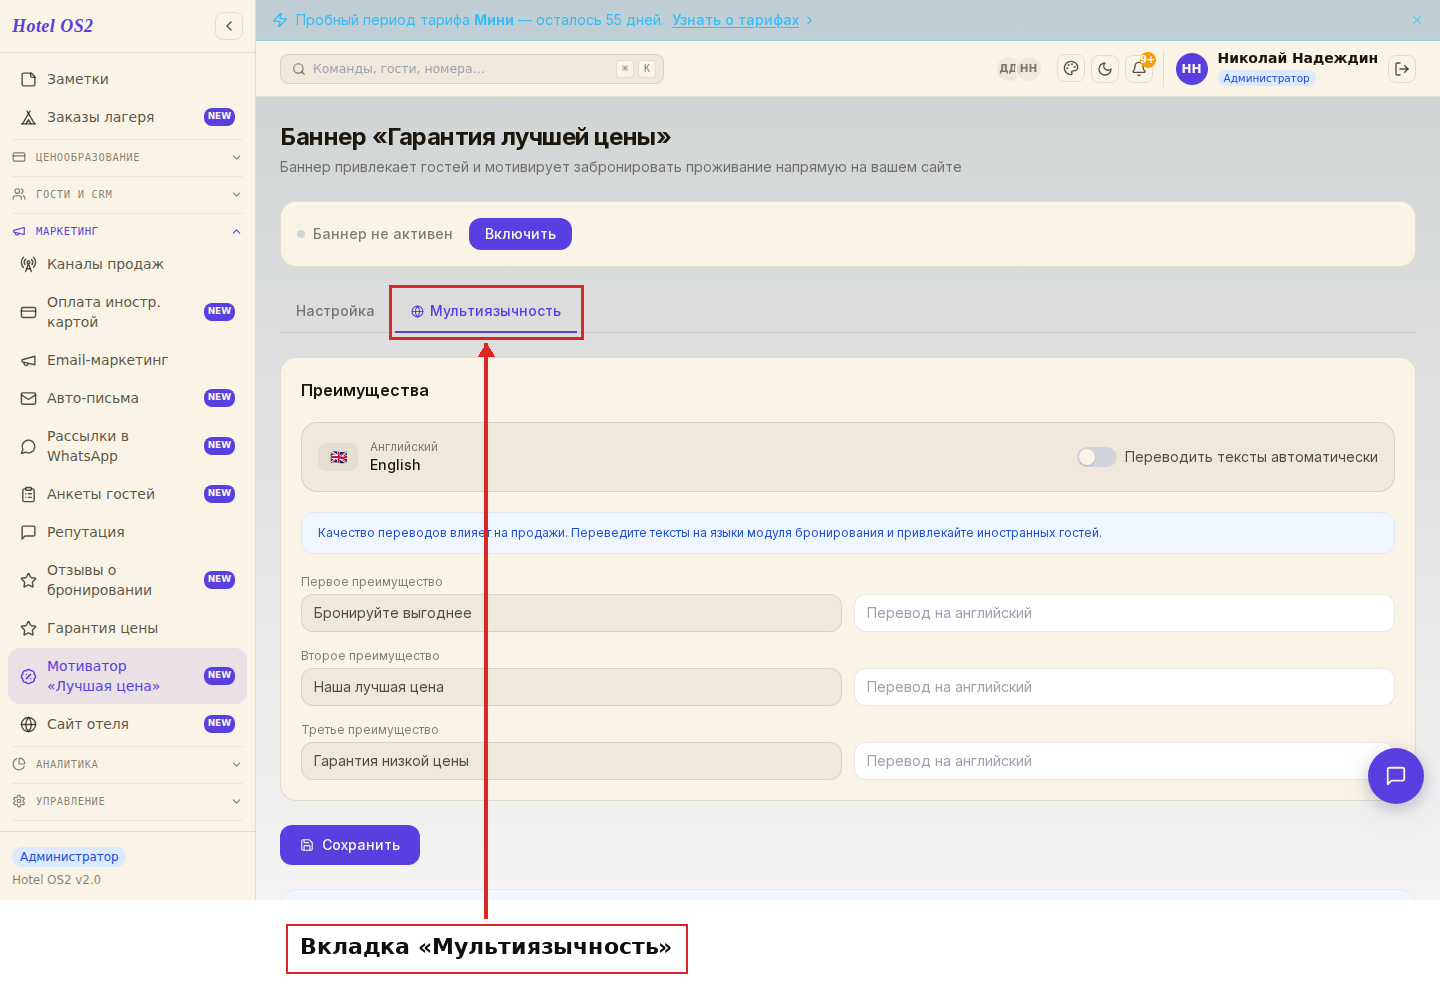The height and width of the screenshot is (997, 1440).
Task: Open Авто-письма page
Action: [128, 398]
